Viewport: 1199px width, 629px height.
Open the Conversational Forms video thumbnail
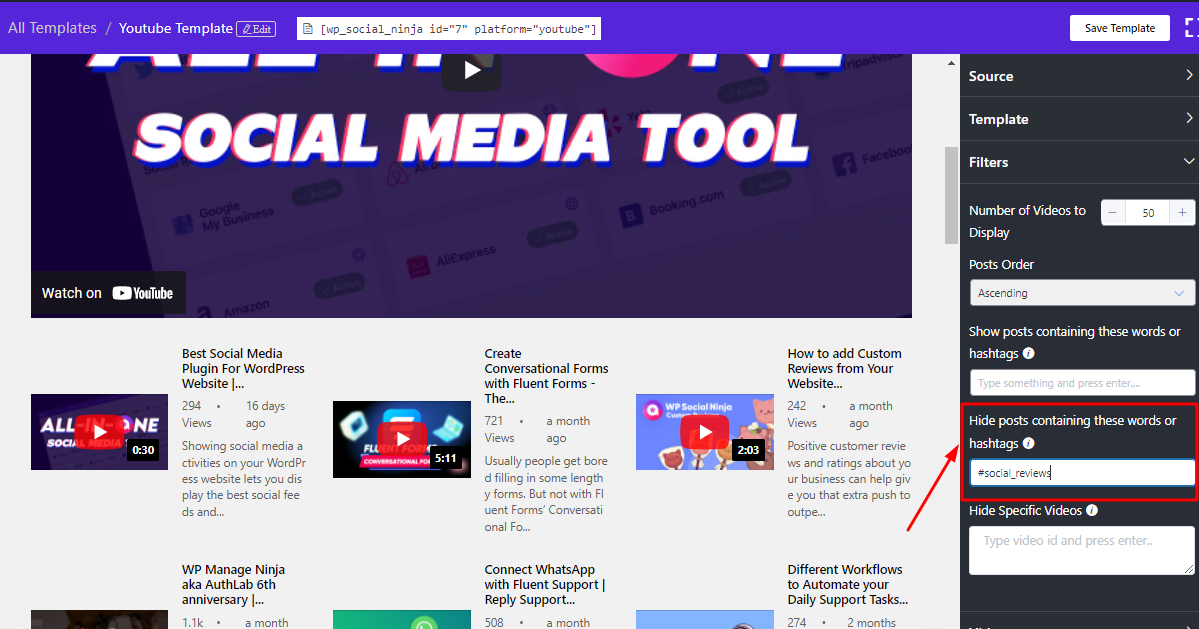click(402, 439)
